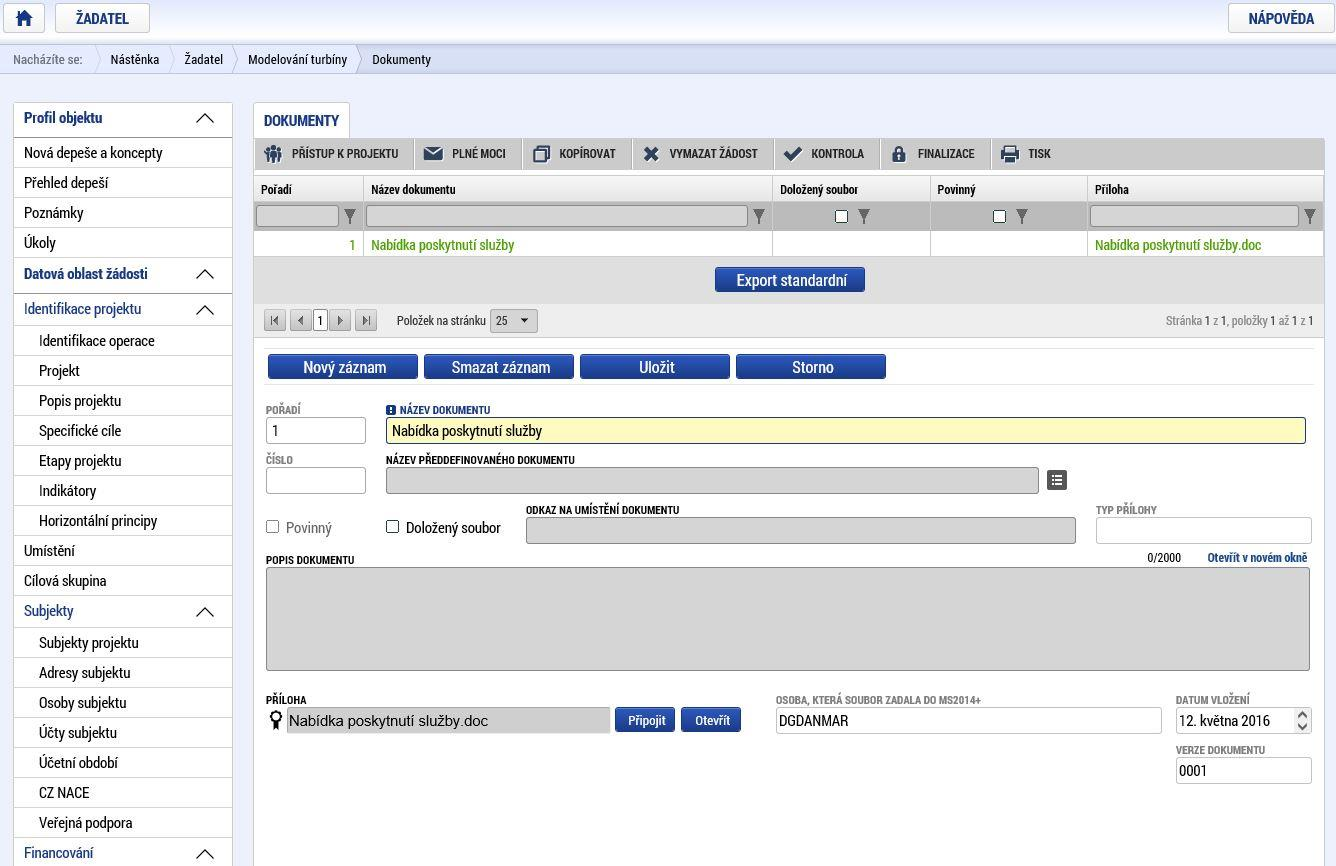Toggle Doložený soubor filter checkbox in table header
Viewport: 1336px width, 866px height.
point(841,216)
